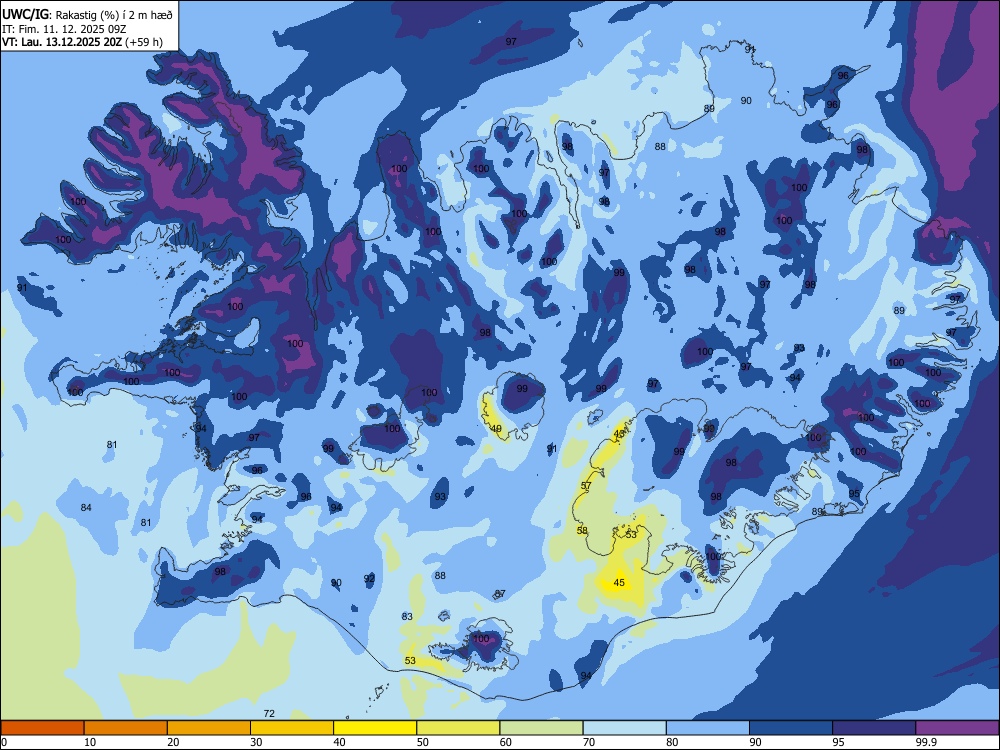
Task: Select the purple above-99.9 legend swatch
Action: tap(957, 728)
